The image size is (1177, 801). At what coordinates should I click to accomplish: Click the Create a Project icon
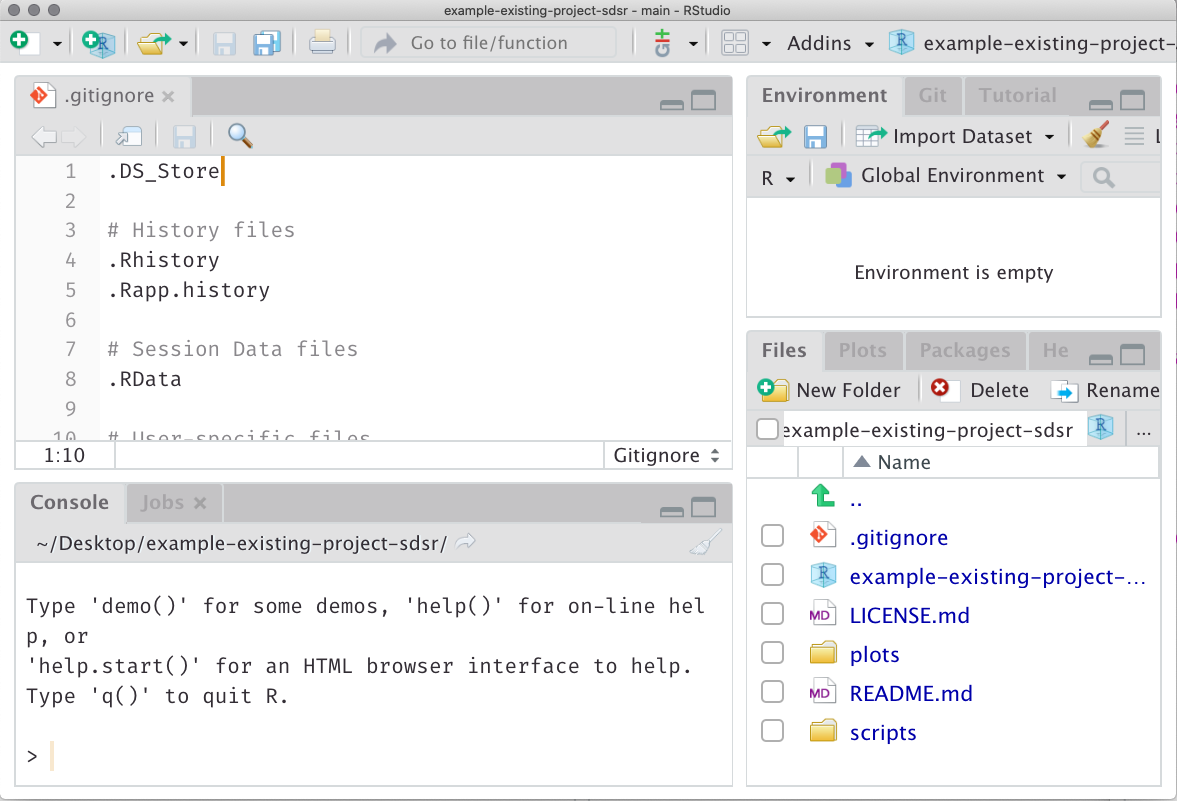98,43
